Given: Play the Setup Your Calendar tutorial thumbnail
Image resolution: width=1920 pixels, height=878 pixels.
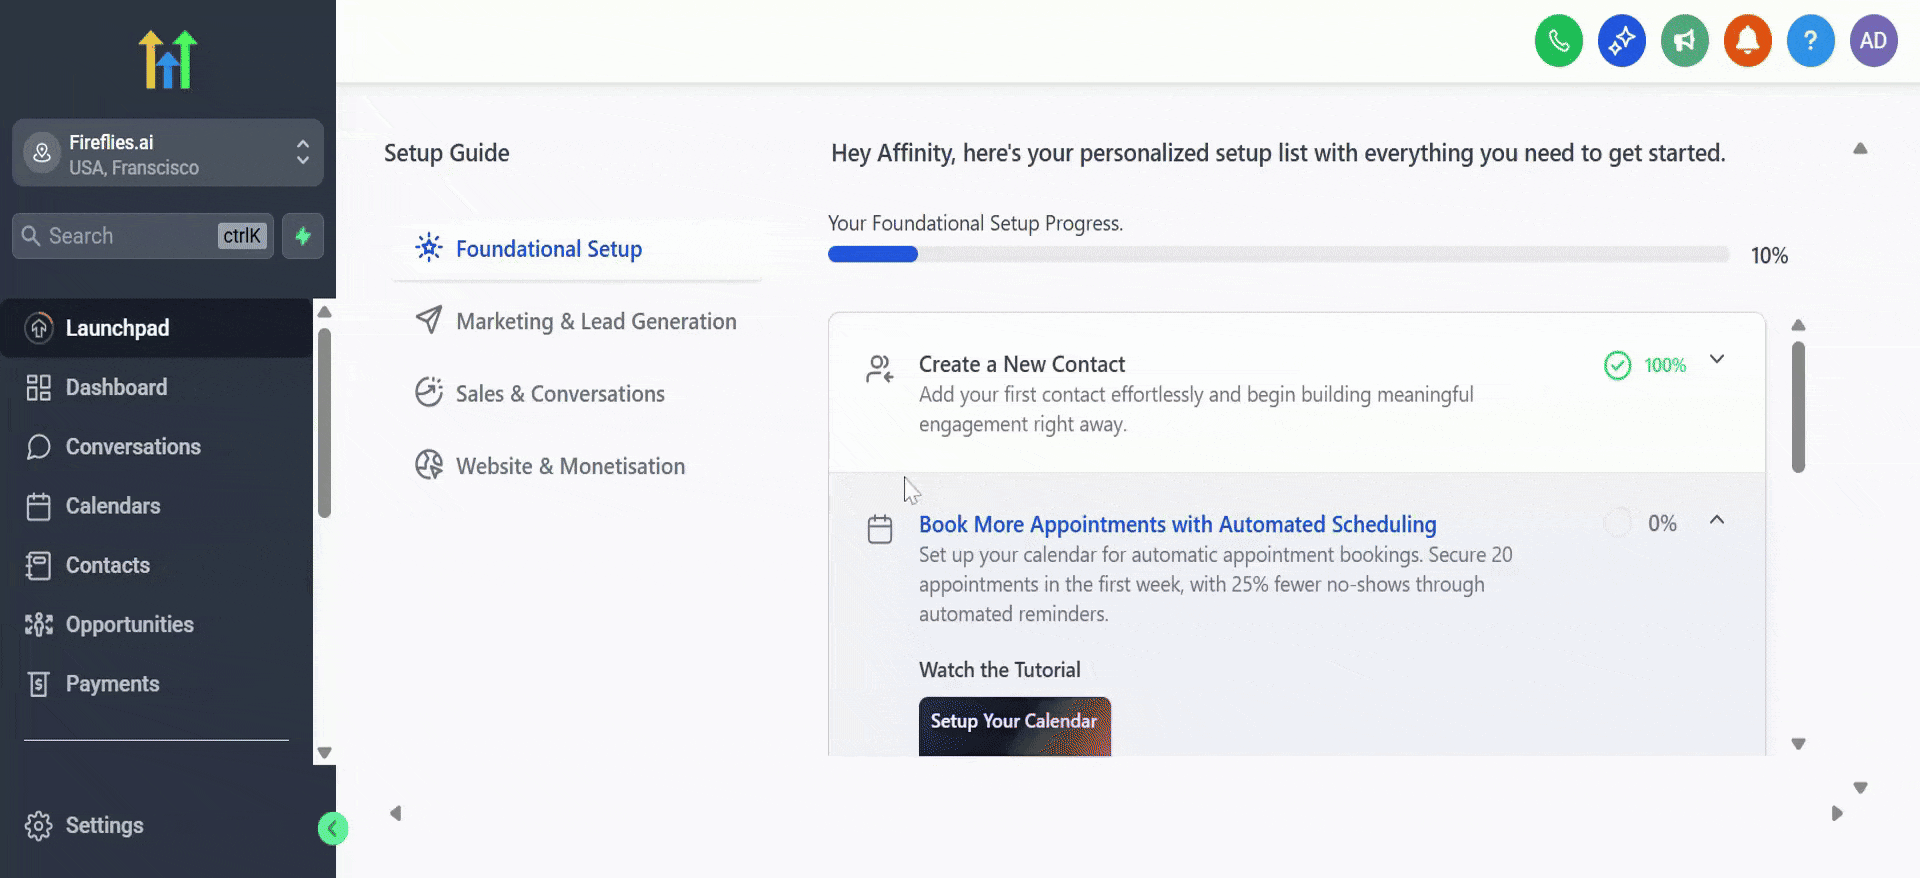Looking at the screenshot, I should [1014, 726].
